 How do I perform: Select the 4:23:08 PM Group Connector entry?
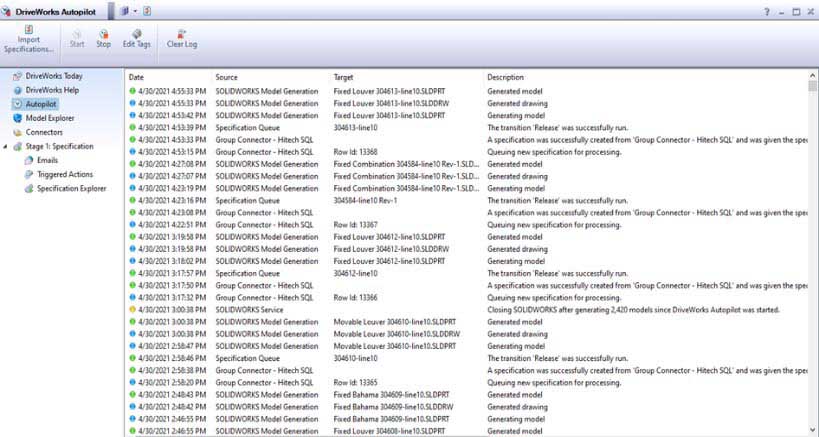click(x=468, y=212)
